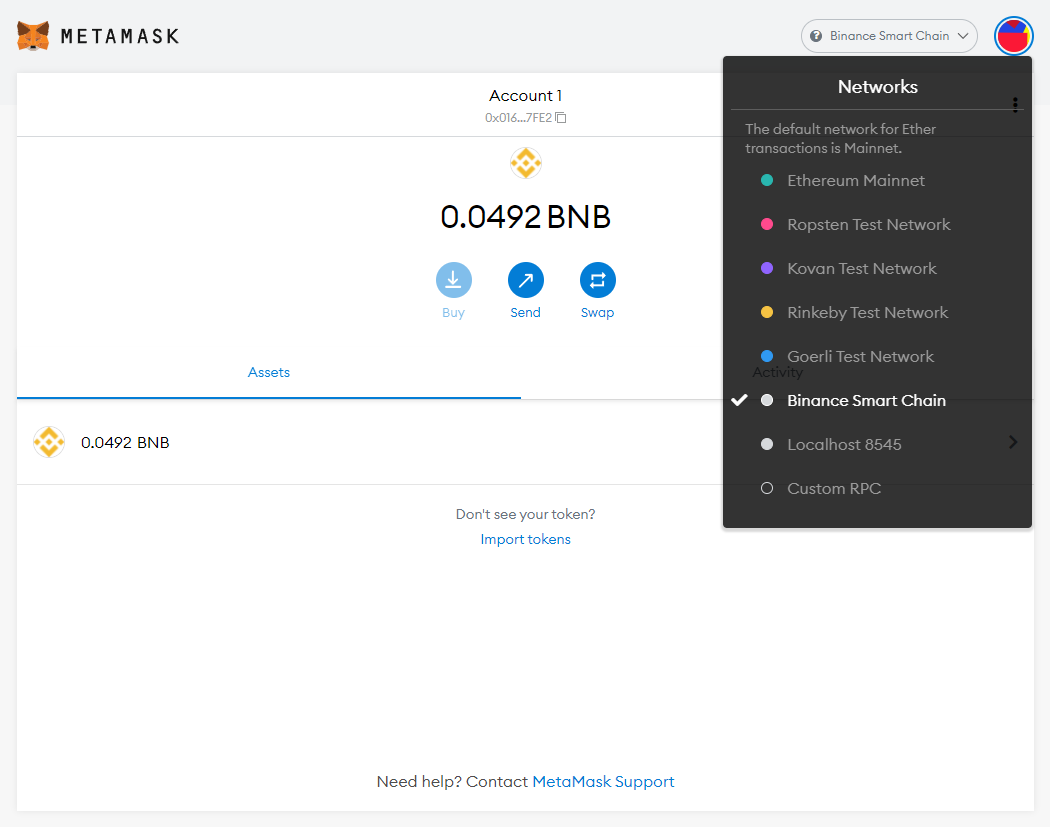Click the Custom RPC hollow circle
1050x827 pixels.
click(767, 488)
